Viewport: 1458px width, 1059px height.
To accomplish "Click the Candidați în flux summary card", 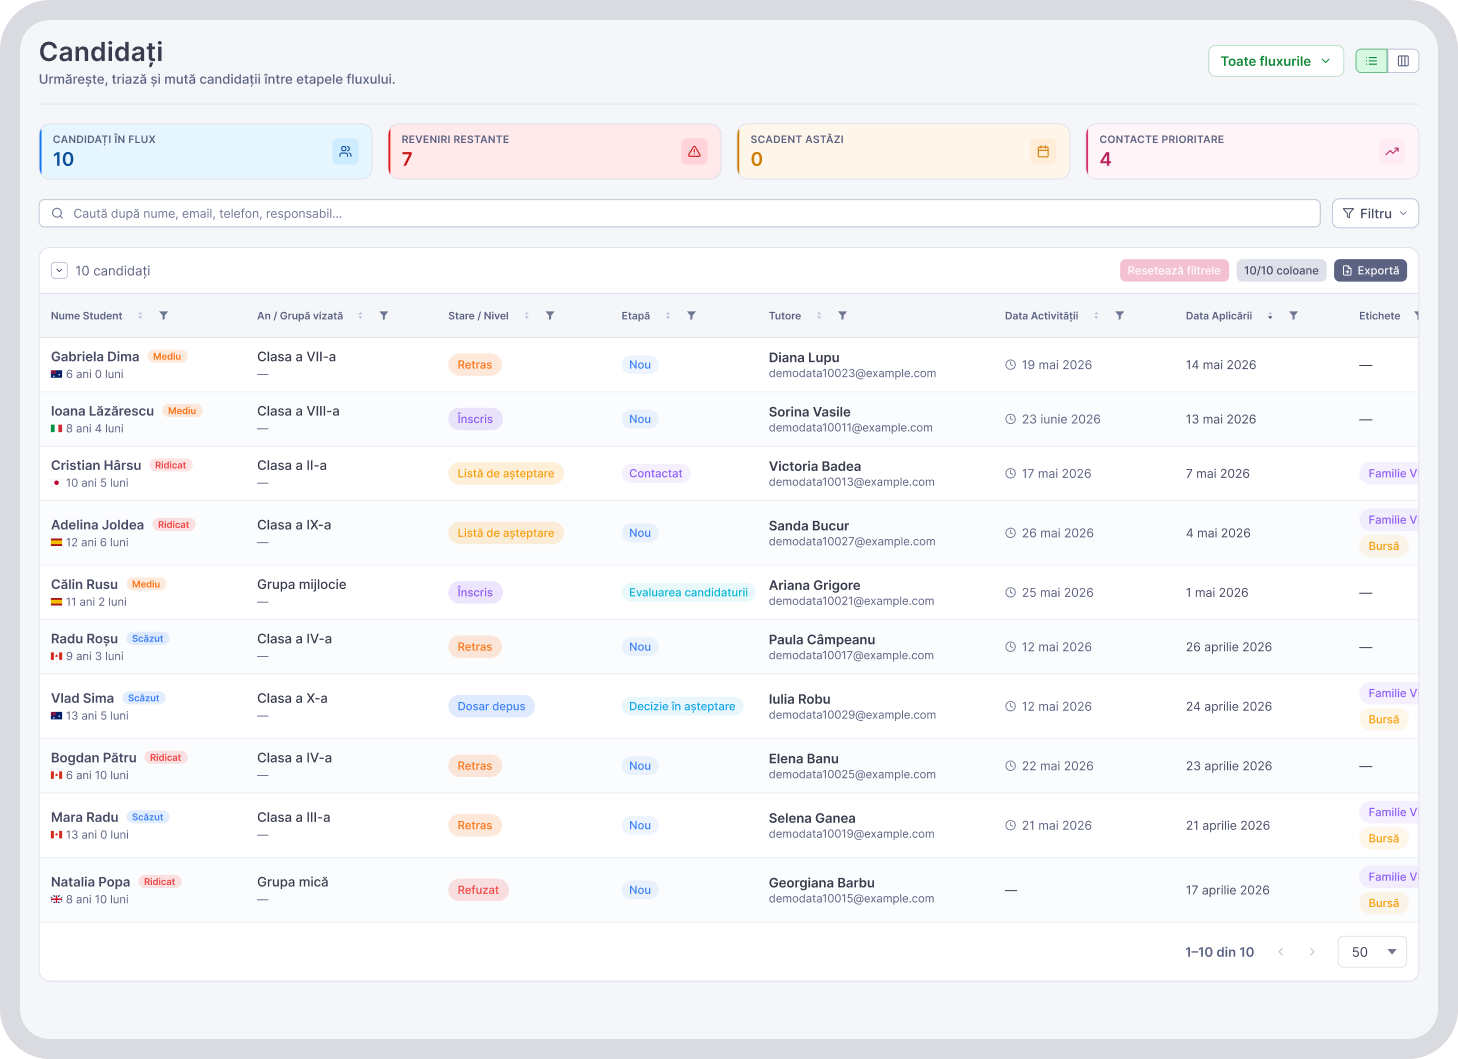I will (206, 151).
